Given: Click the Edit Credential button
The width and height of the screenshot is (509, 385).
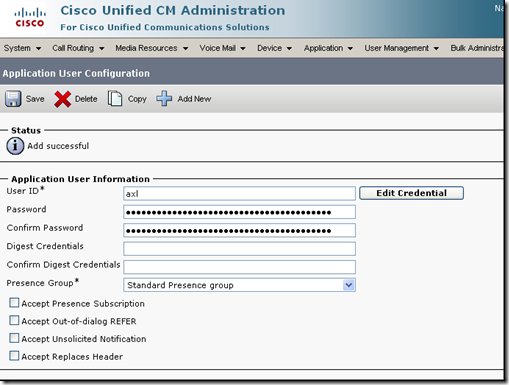Looking at the screenshot, I should 411,193.
